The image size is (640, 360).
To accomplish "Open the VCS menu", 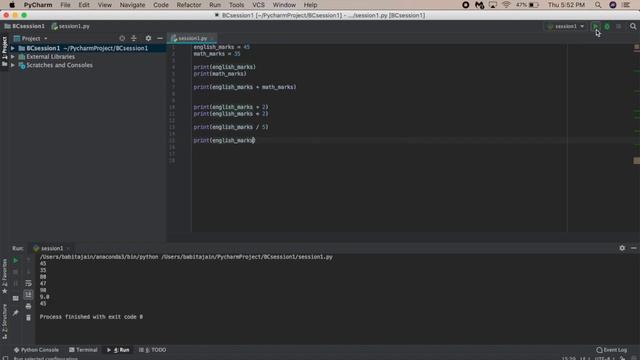I will (x=258, y=5).
